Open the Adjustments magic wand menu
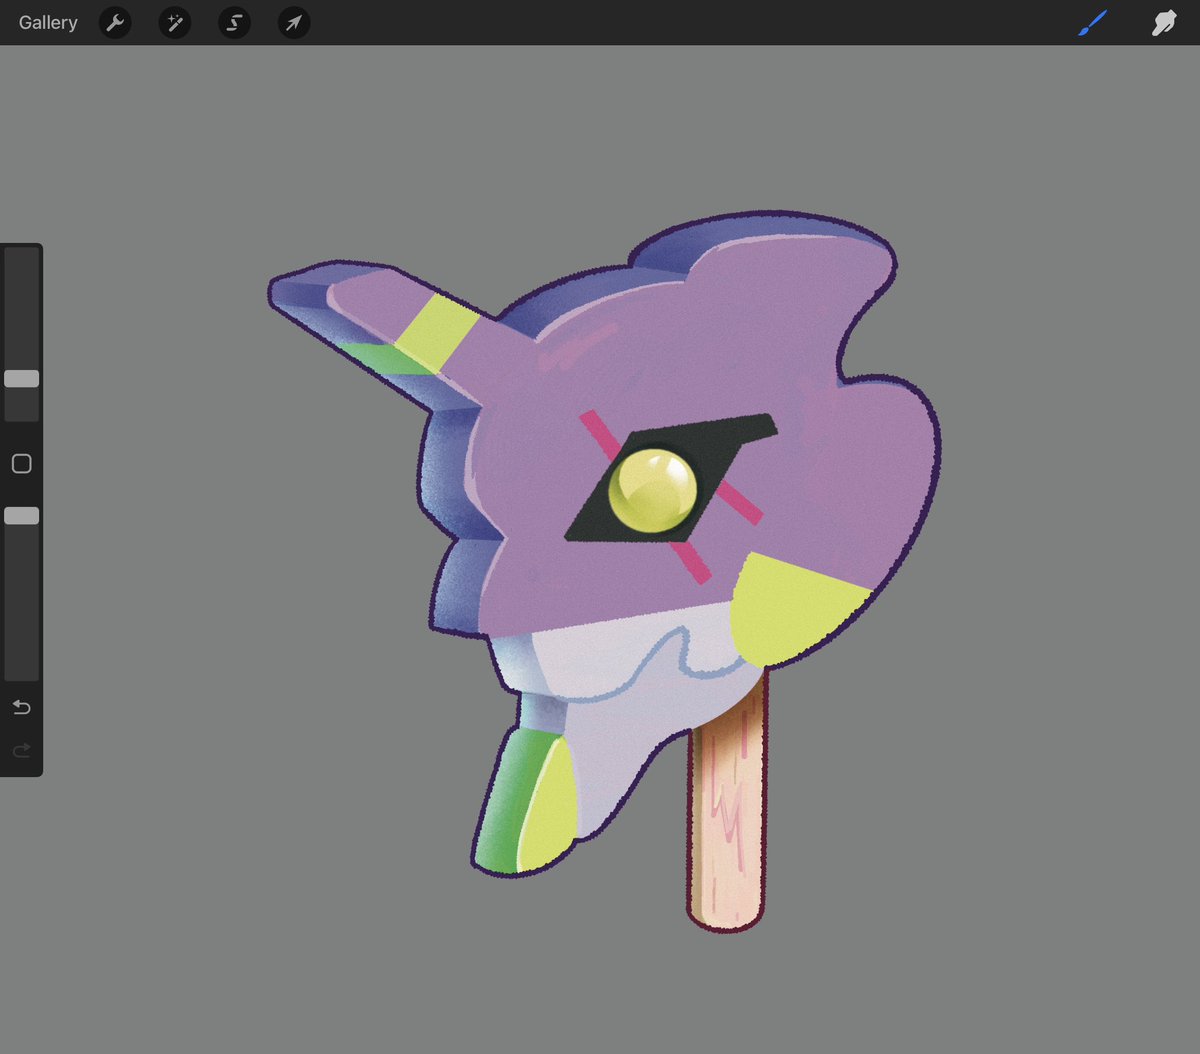The image size is (1200, 1054). point(175,22)
